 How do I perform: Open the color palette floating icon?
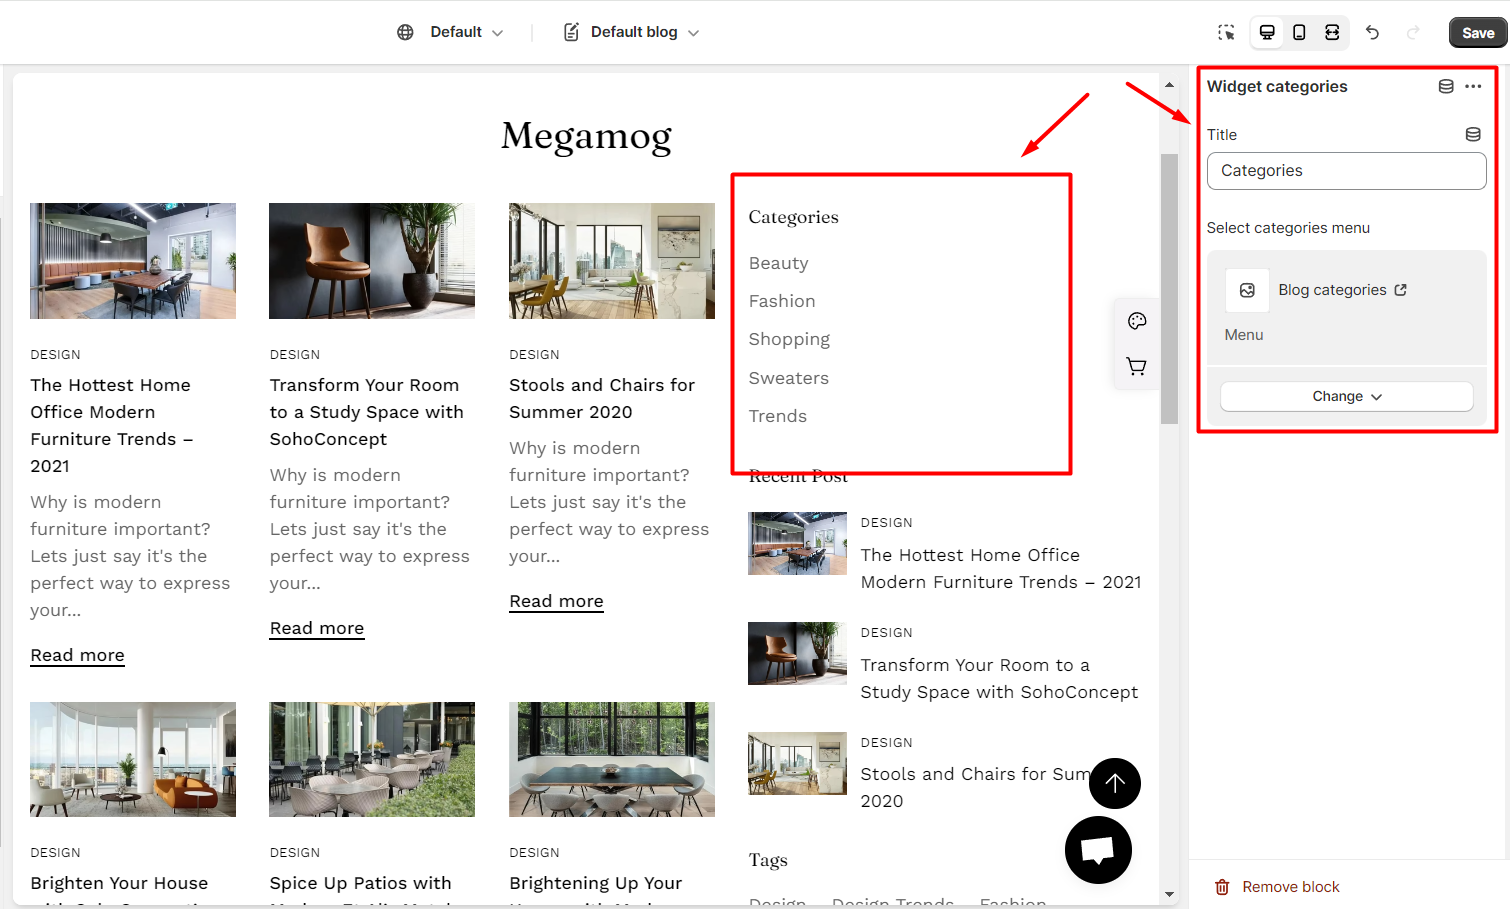1137,321
